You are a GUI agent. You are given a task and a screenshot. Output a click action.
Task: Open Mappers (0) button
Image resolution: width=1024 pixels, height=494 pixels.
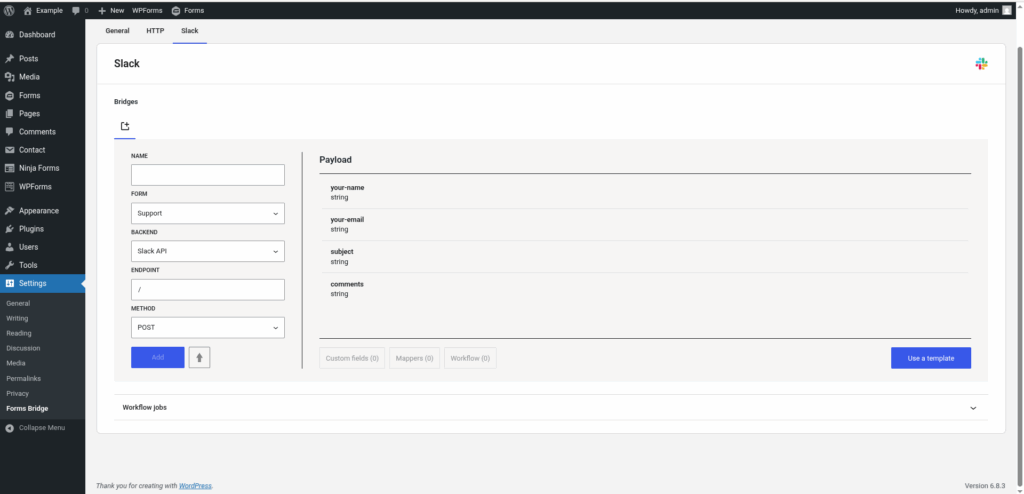point(415,358)
